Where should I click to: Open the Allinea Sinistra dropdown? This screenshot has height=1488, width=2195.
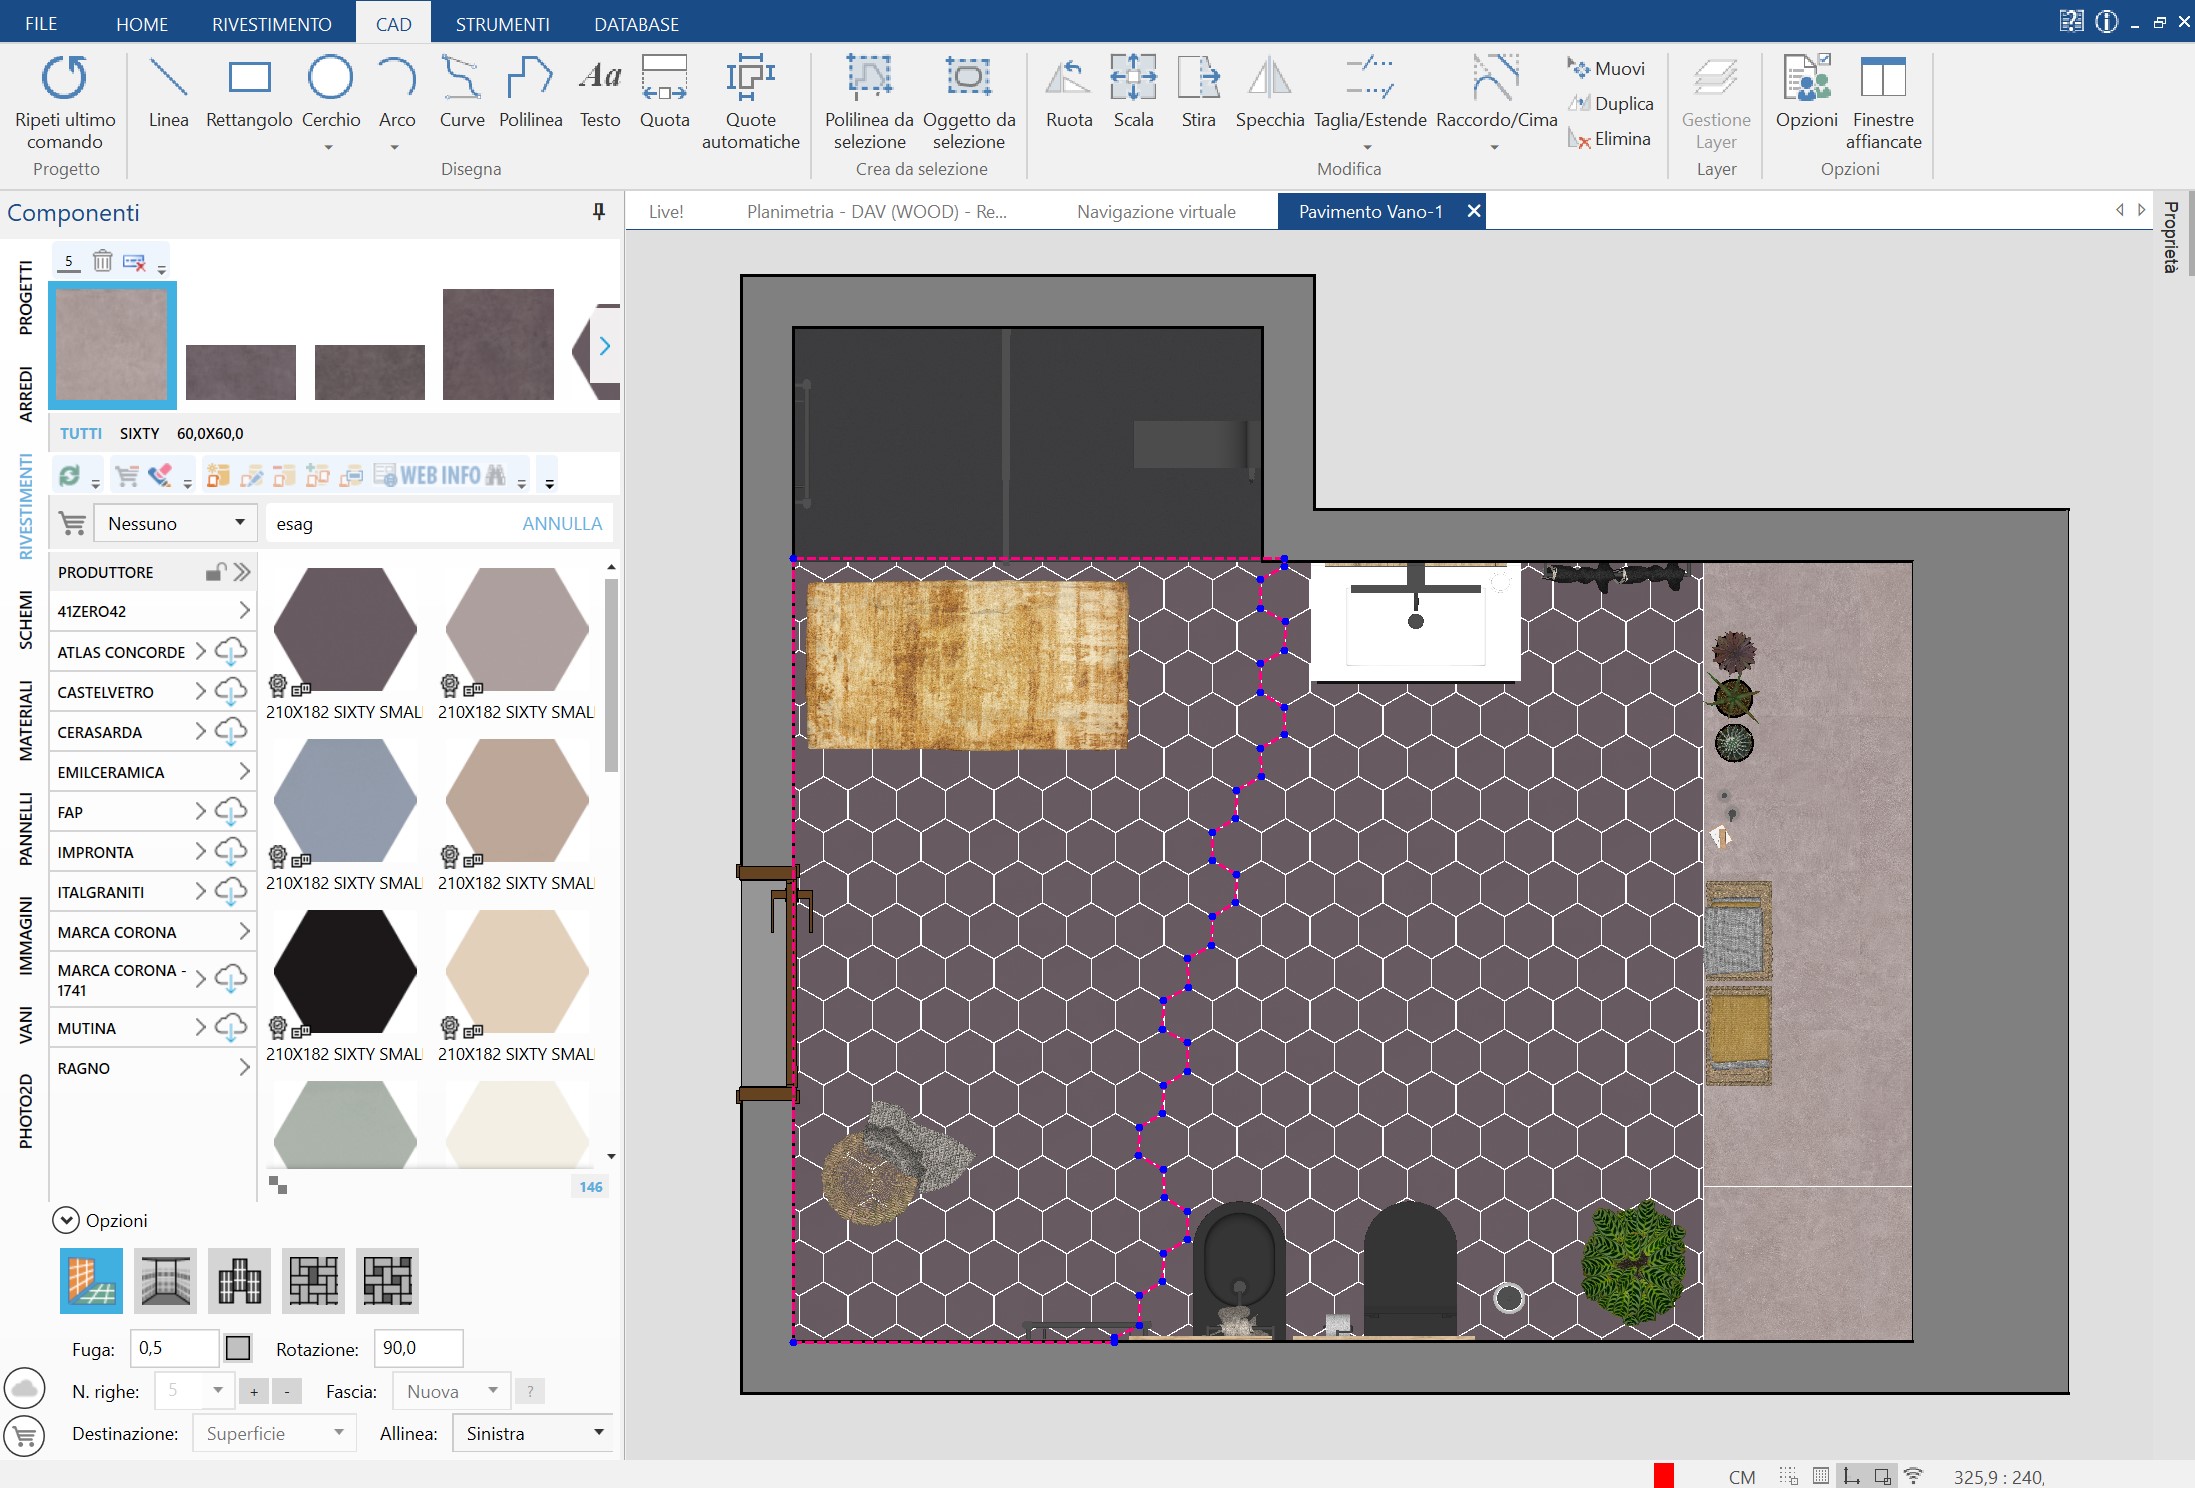pyautogui.click(x=534, y=1433)
